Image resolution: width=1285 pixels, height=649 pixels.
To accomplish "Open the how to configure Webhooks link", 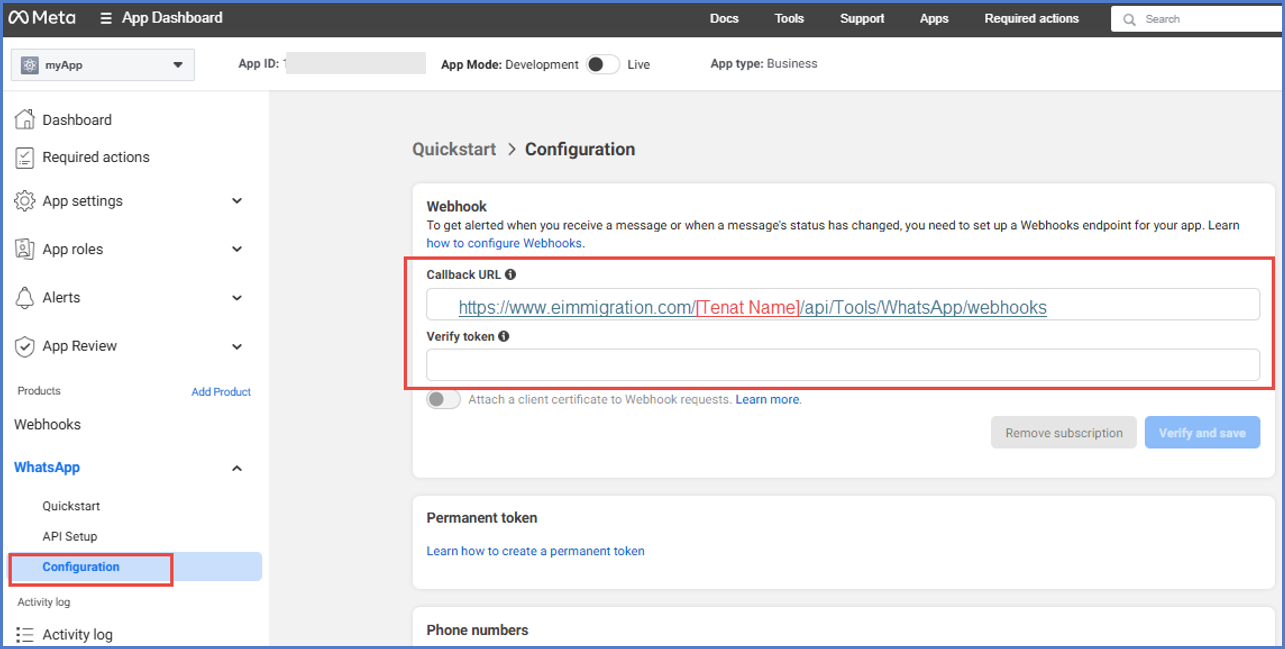I will point(504,243).
